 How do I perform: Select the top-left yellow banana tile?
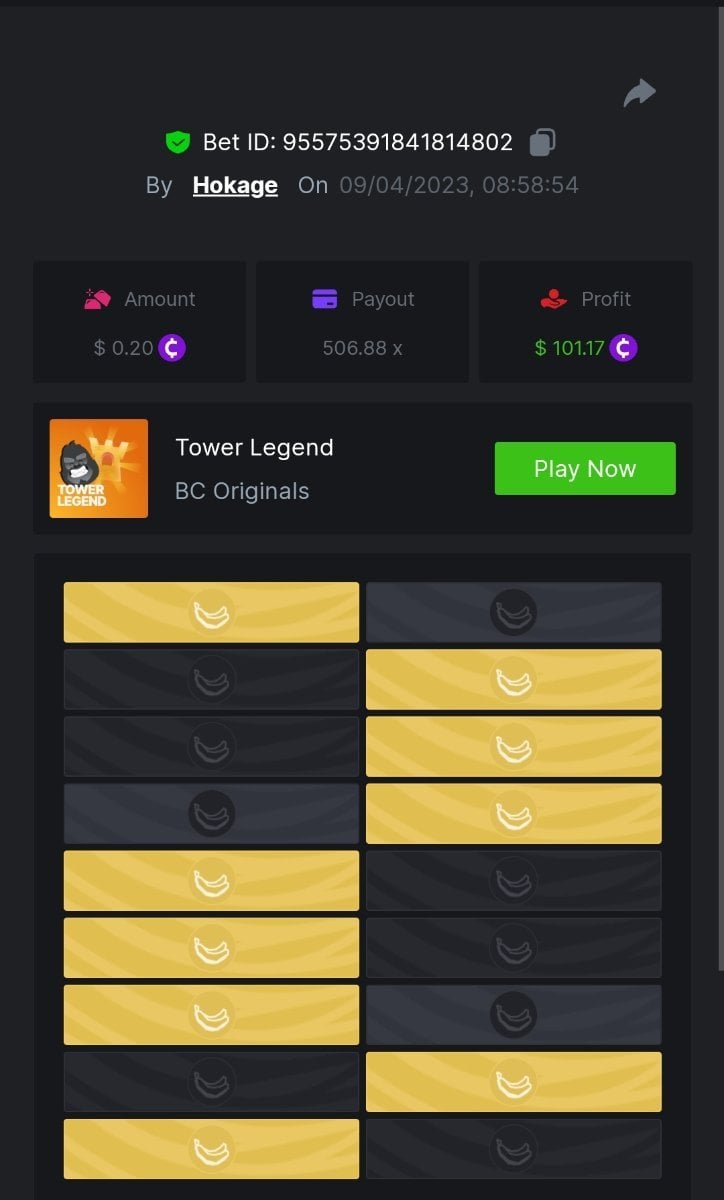point(211,612)
